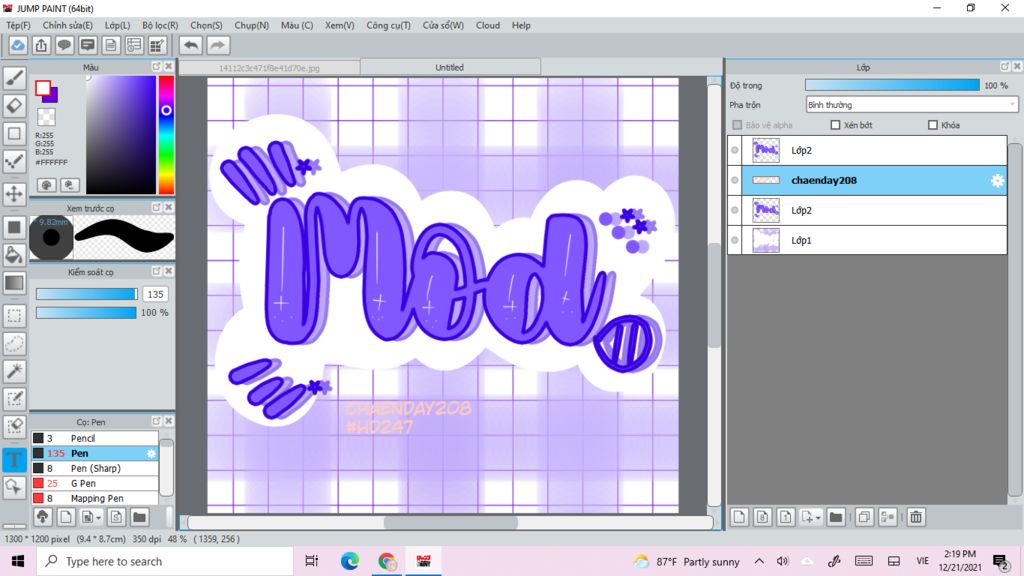Click the Windows search box
Screen dimensions: 1024x576
tap(165, 561)
